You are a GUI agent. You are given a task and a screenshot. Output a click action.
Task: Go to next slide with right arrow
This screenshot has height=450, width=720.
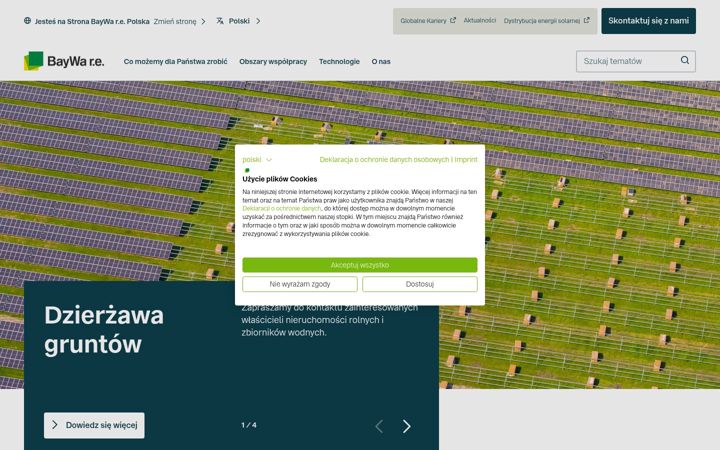[406, 426]
